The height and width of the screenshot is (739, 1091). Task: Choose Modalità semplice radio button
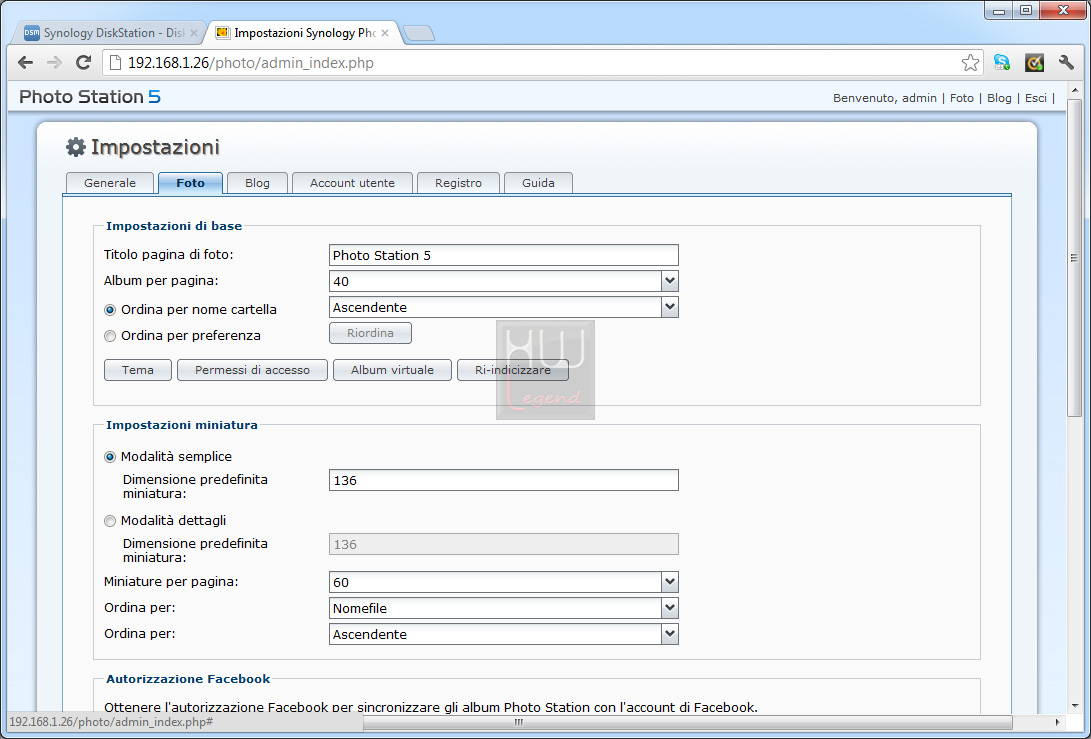click(x=110, y=457)
